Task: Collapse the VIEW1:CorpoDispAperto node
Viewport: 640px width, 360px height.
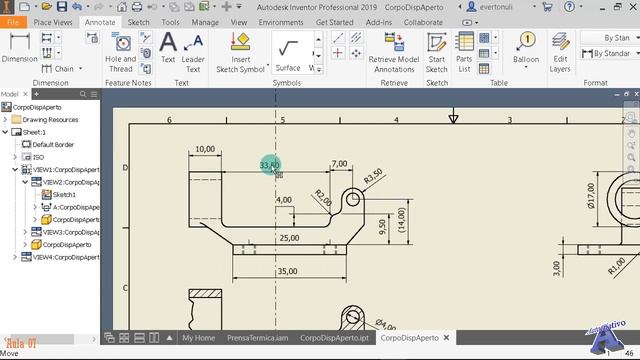Action: [x=15, y=169]
